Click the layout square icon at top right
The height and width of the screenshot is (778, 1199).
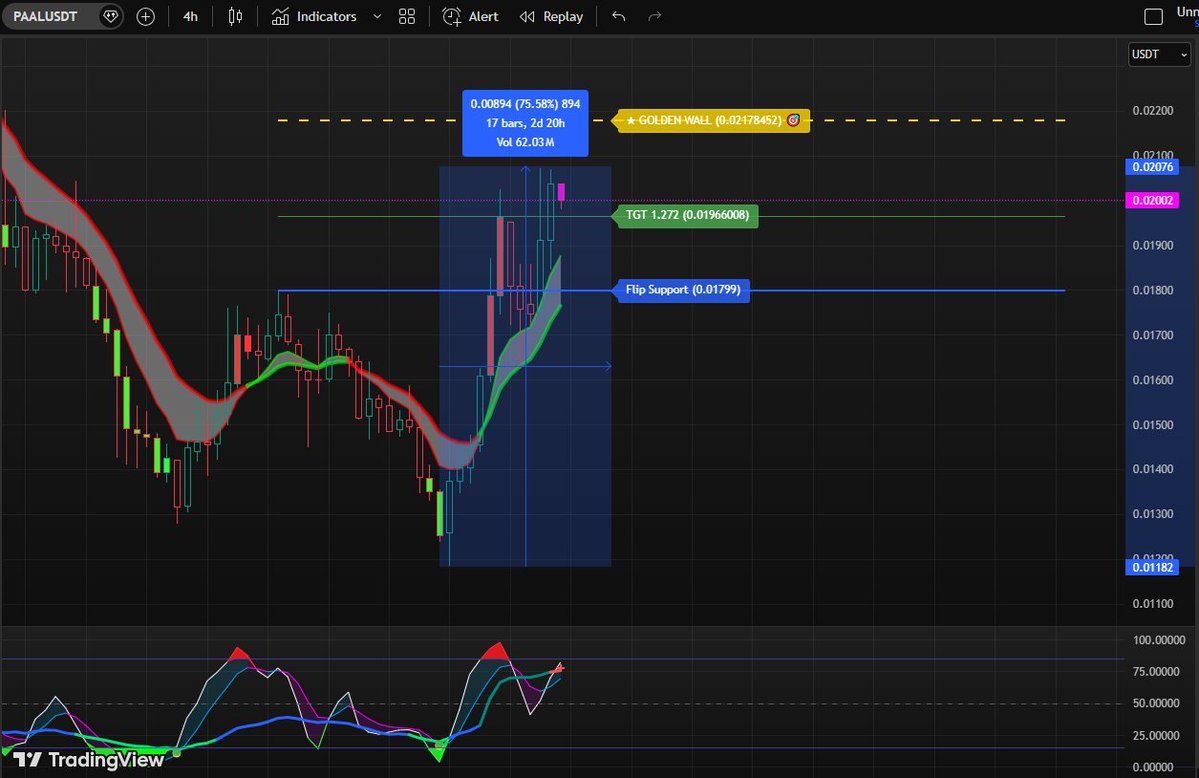(1153, 16)
